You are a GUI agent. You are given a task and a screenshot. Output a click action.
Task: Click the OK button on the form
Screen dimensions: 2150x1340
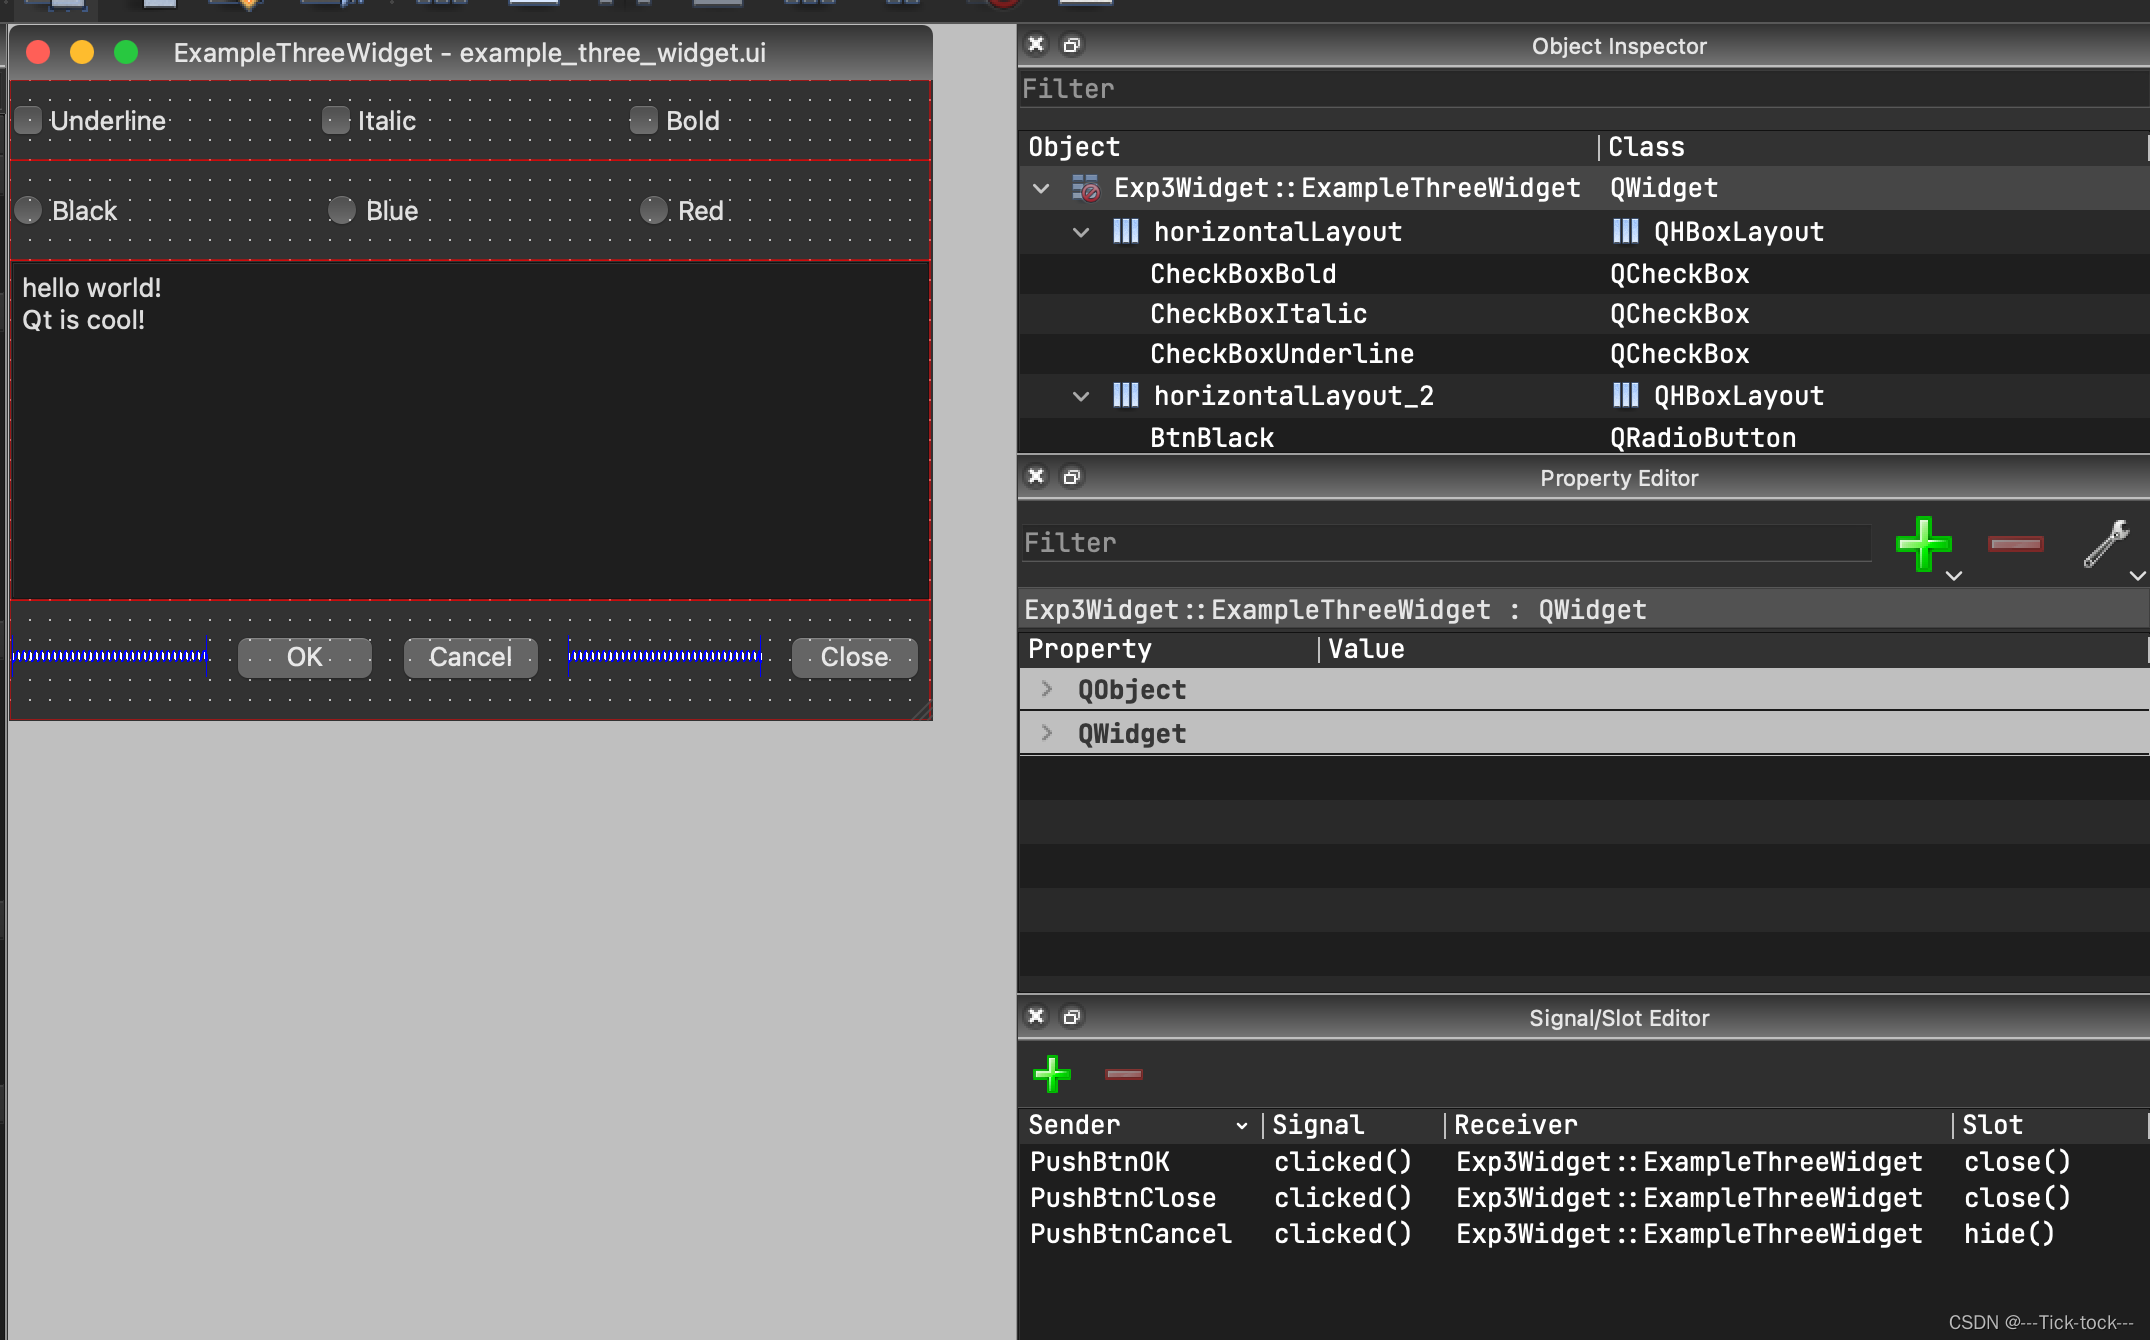305,657
